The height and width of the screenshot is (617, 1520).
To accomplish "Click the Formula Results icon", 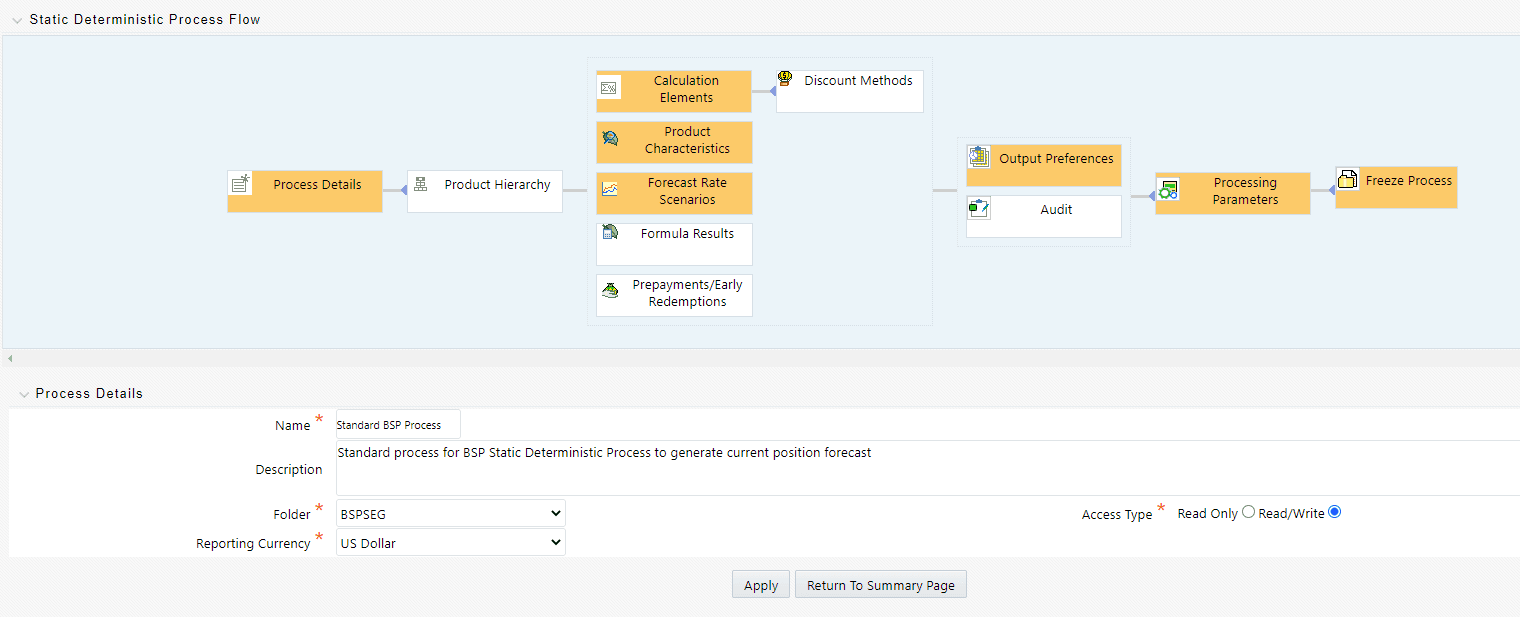I will tap(609, 232).
